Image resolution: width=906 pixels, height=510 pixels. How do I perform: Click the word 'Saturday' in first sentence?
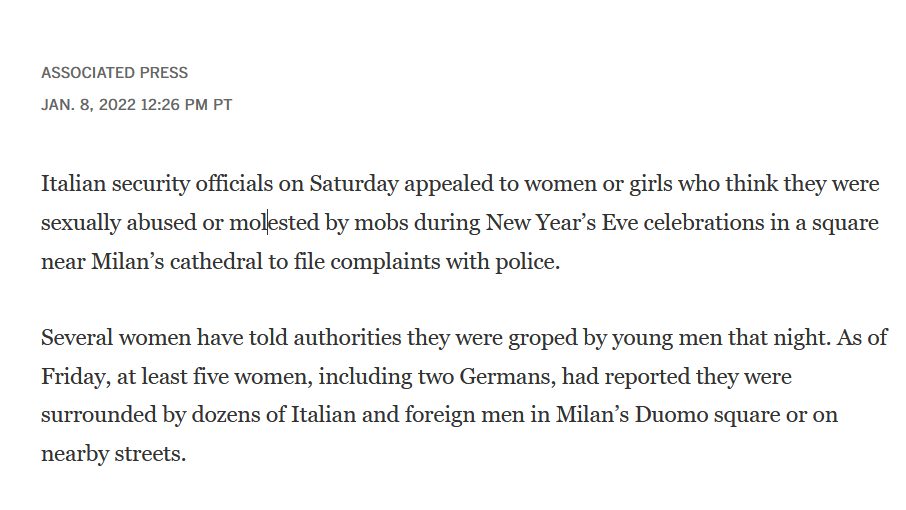pyautogui.click(x=354, y=184)
